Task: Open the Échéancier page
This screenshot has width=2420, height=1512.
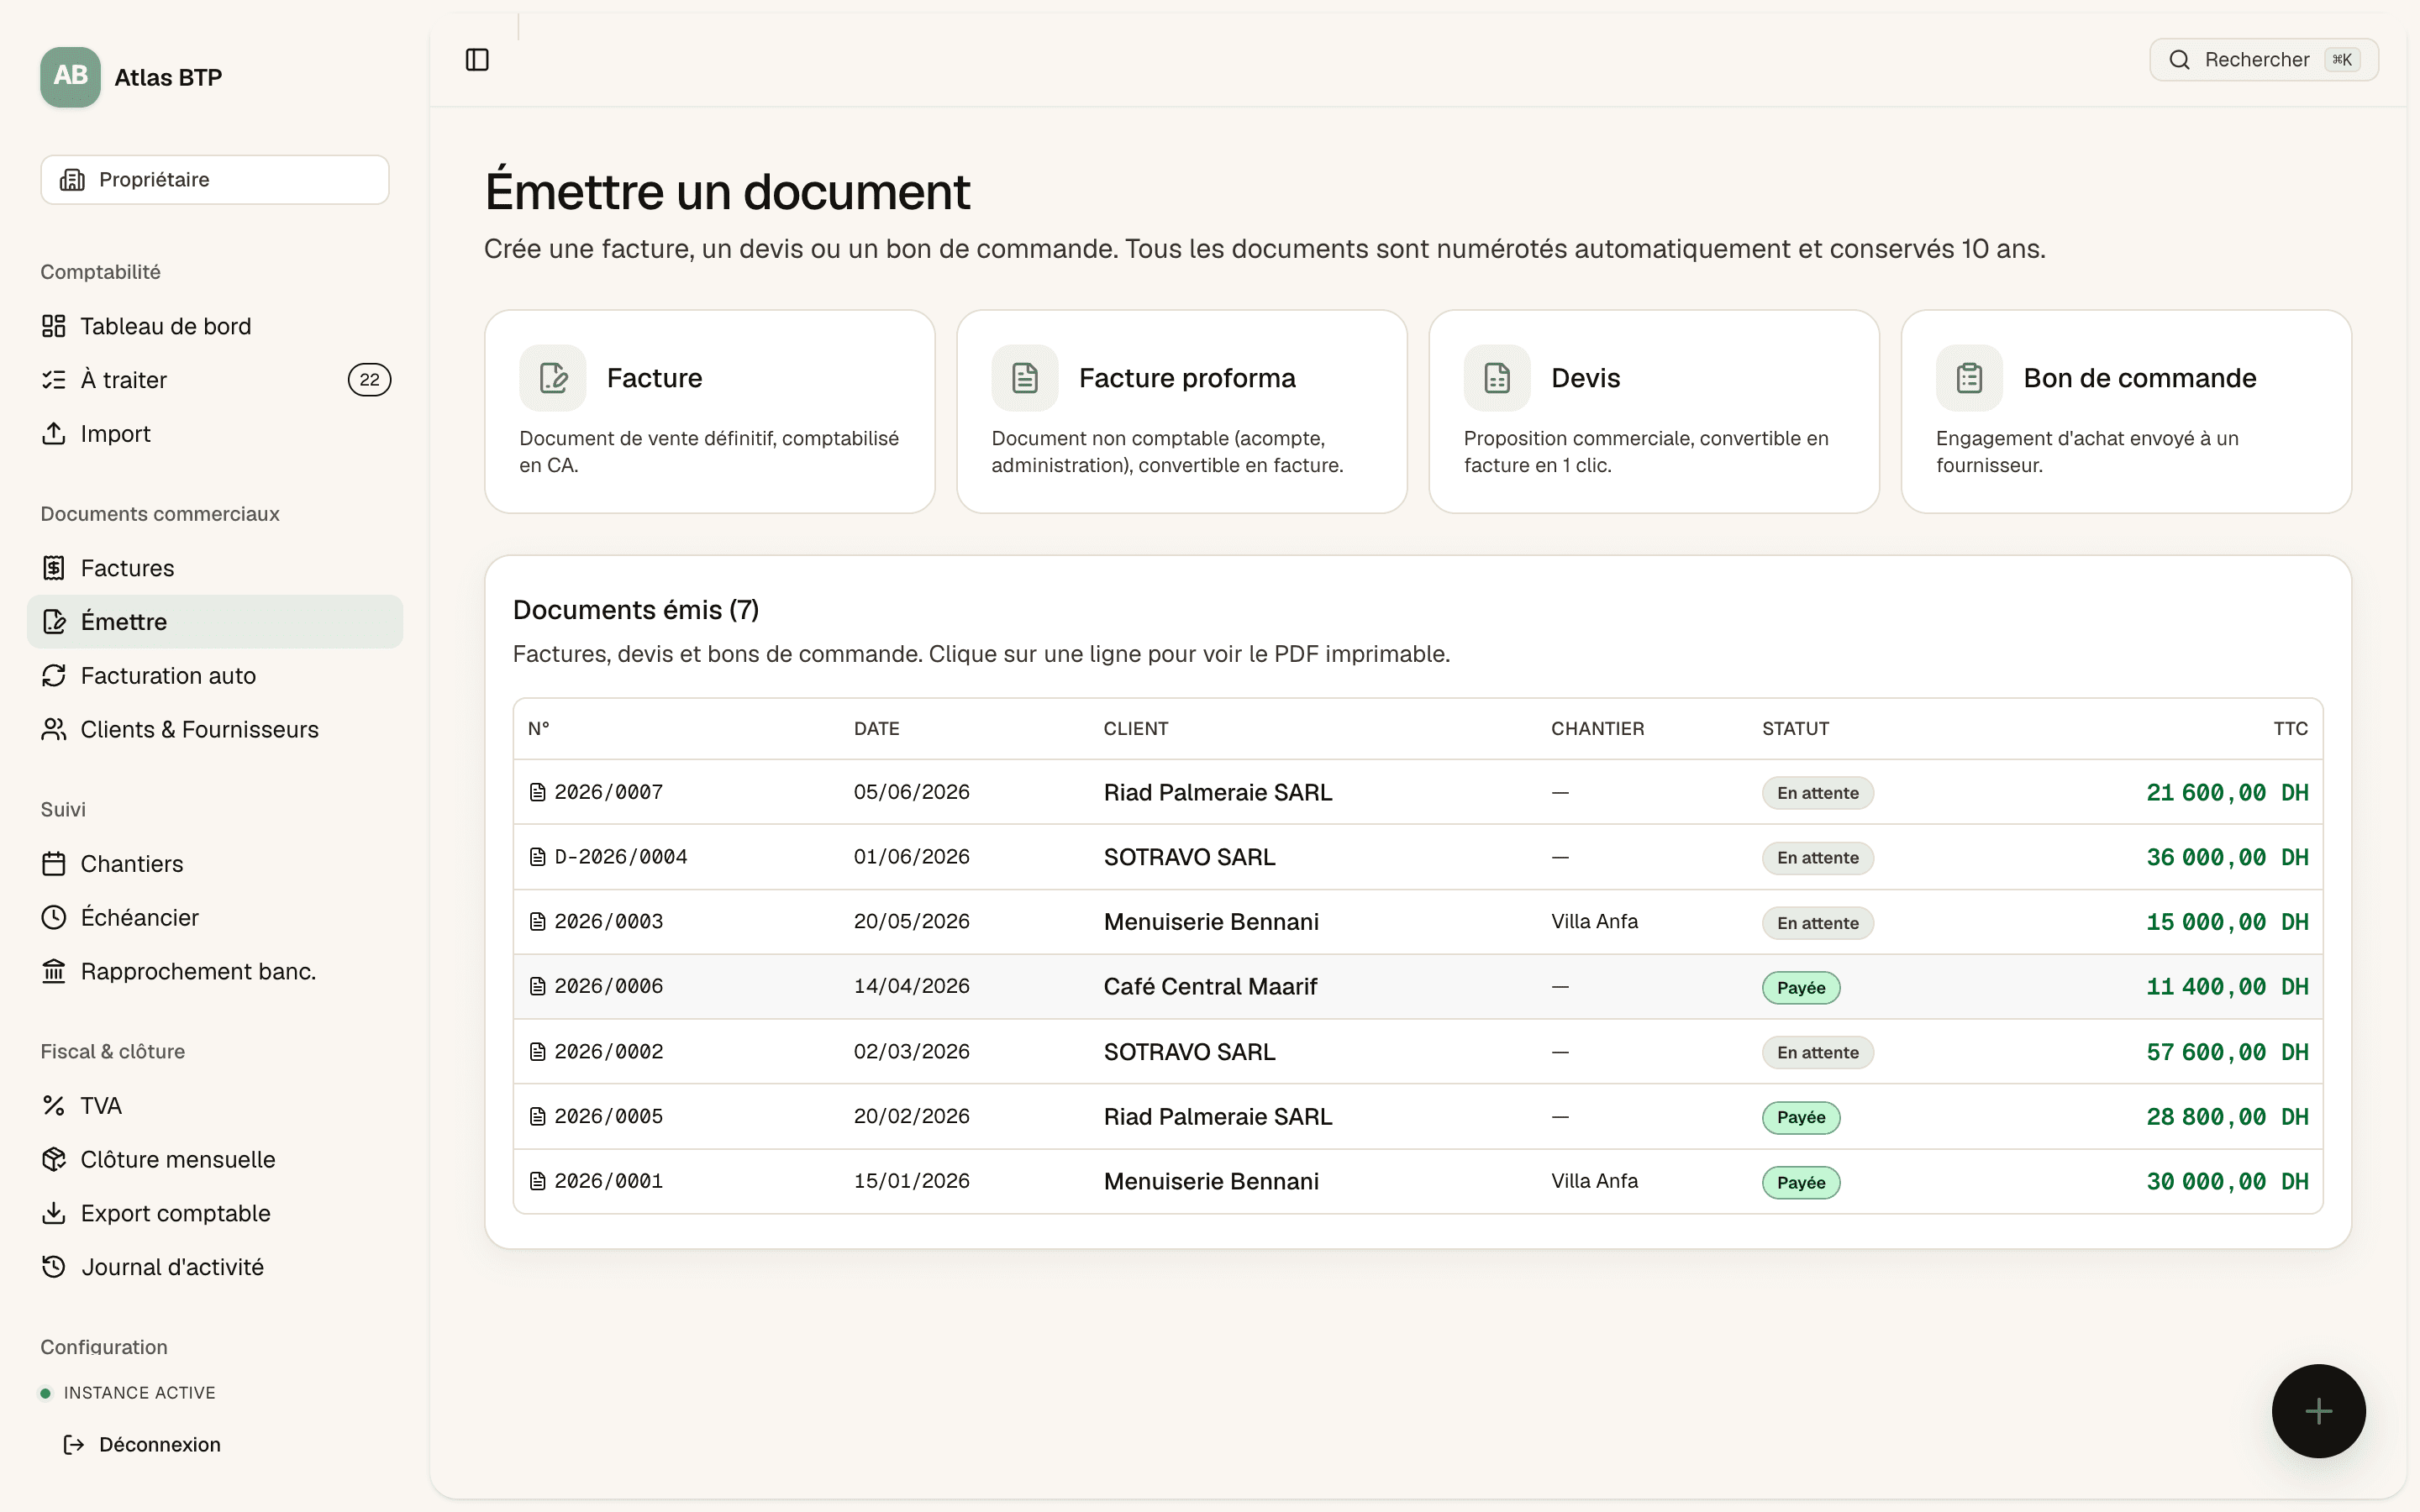Action: click(x=215, y=918)
